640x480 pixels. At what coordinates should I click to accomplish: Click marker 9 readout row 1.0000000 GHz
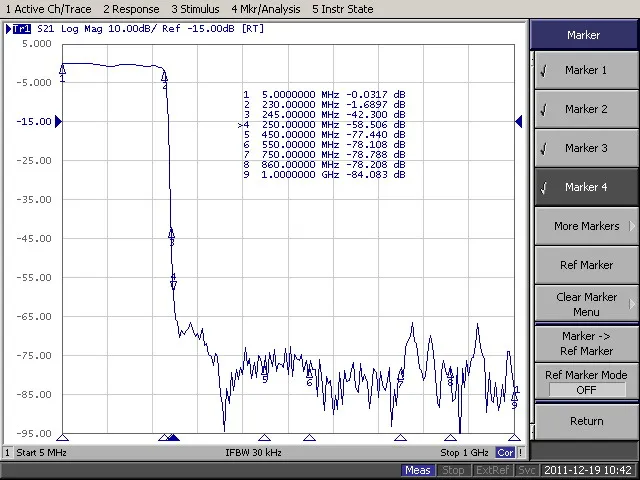coord(324,175)
